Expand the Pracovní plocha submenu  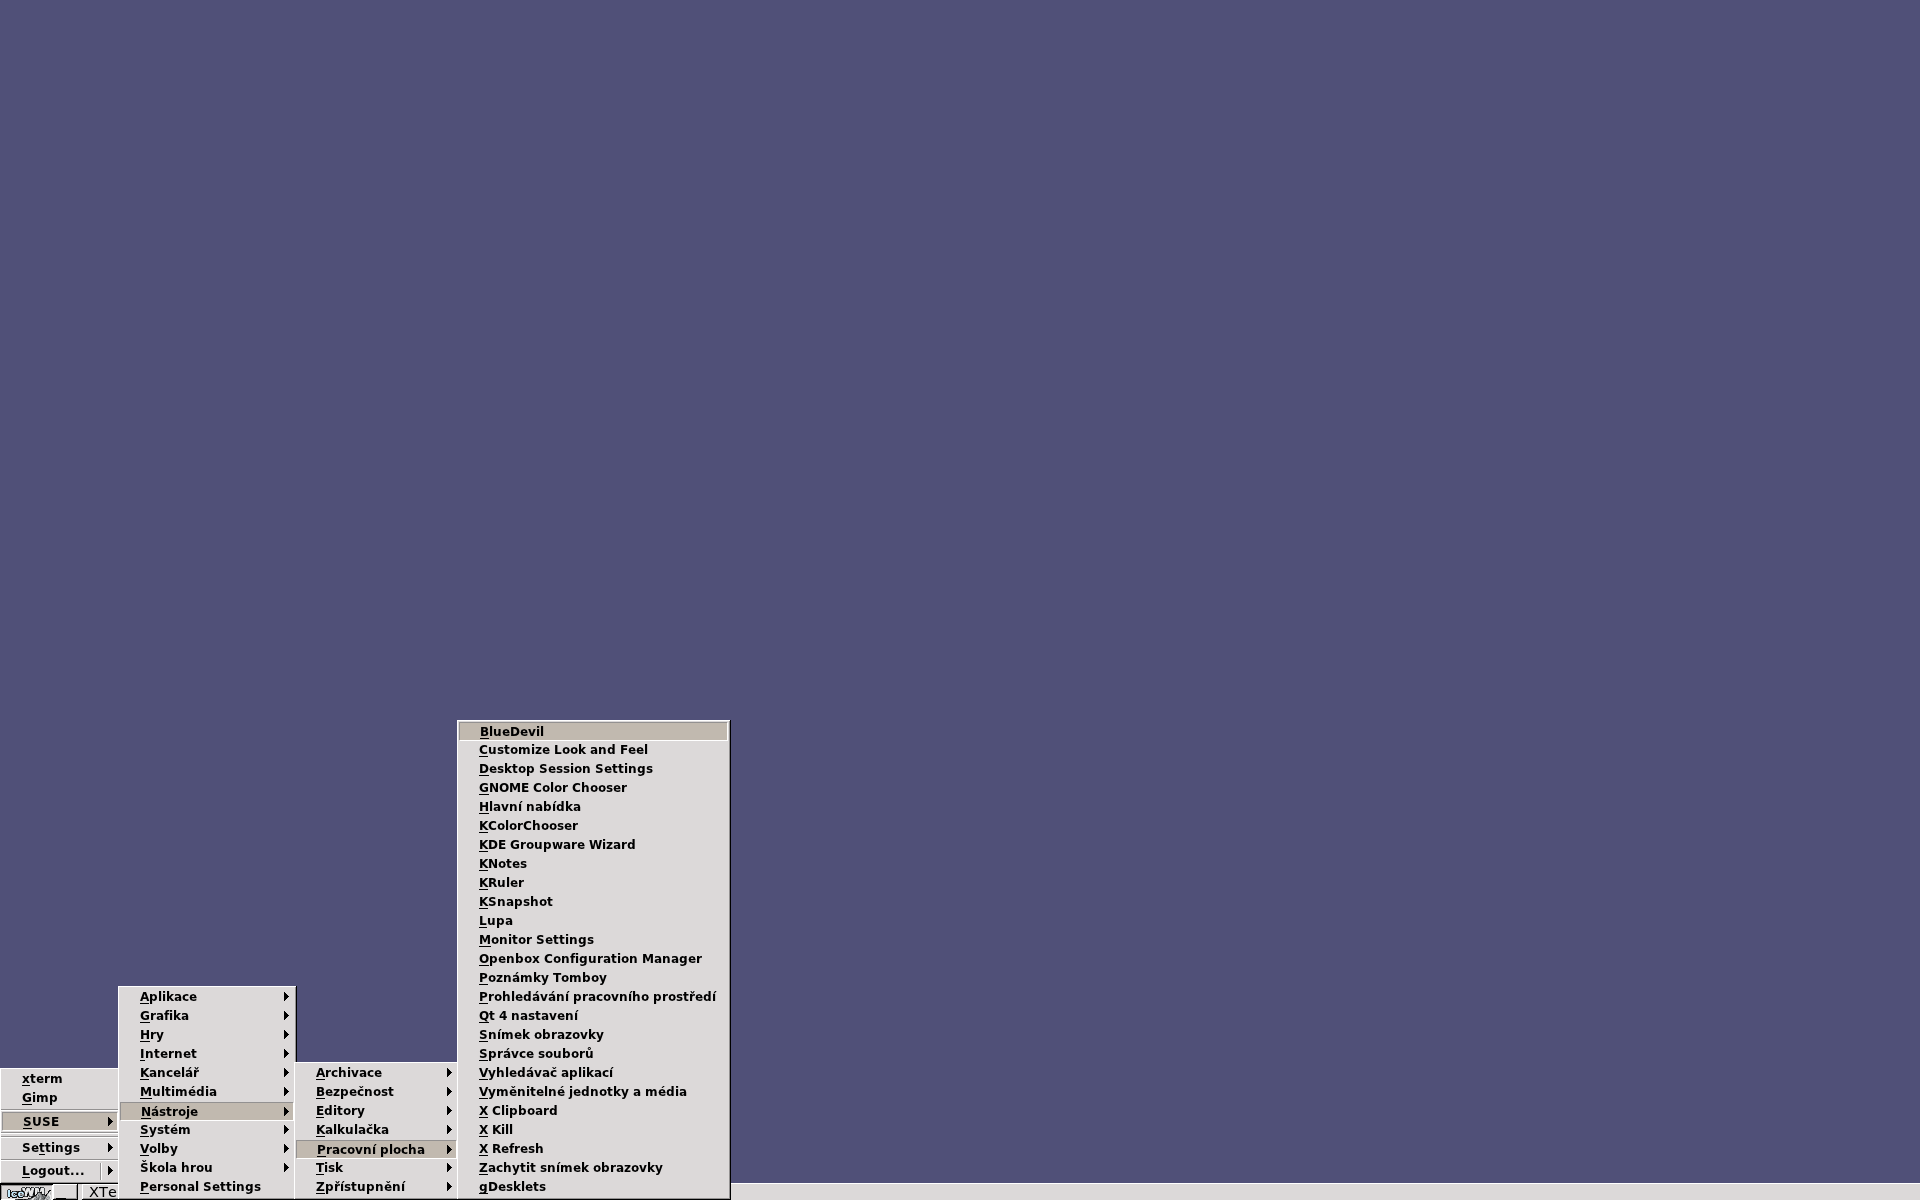(376, 1150)
